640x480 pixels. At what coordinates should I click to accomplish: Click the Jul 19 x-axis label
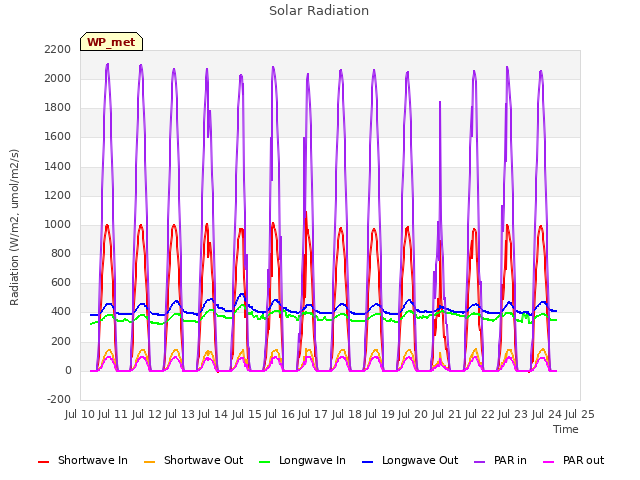tap(380, 414)
